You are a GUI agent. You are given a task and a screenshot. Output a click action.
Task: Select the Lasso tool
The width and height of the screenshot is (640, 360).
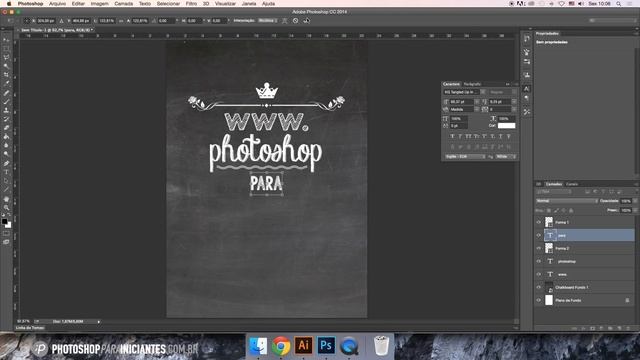click(6, 58)
